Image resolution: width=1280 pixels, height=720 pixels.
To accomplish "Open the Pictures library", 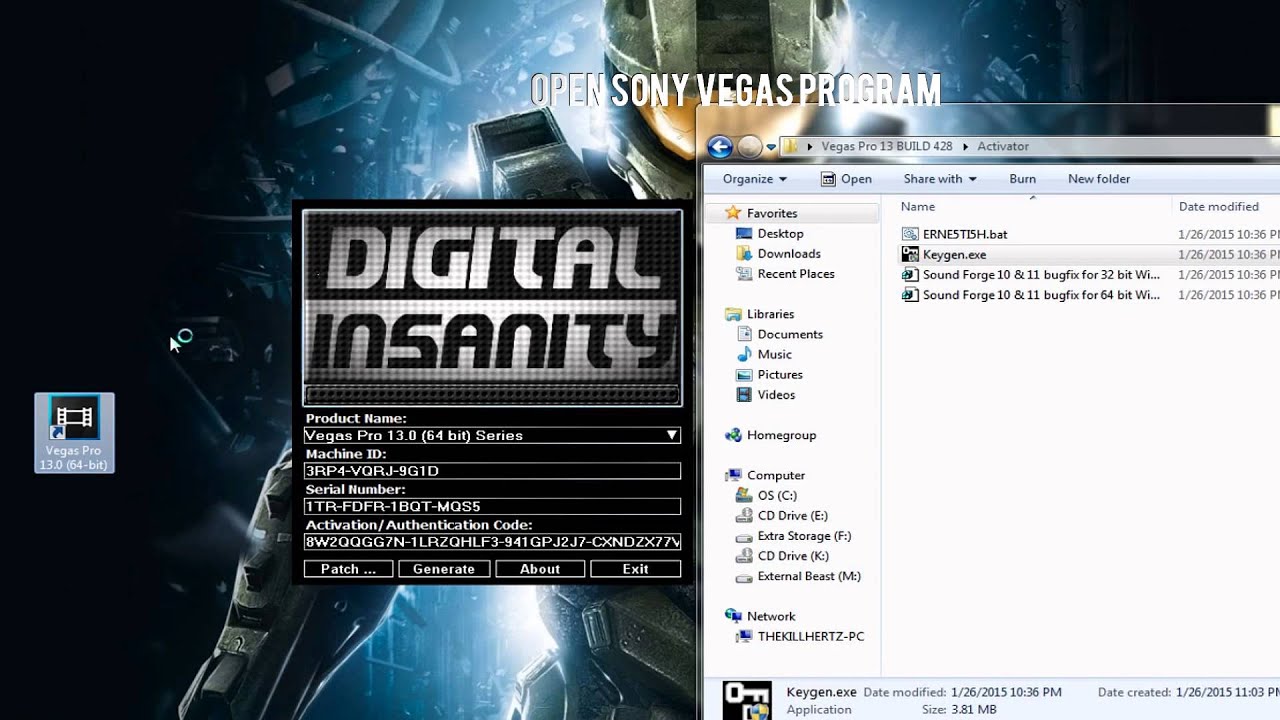I will point(780,375).
